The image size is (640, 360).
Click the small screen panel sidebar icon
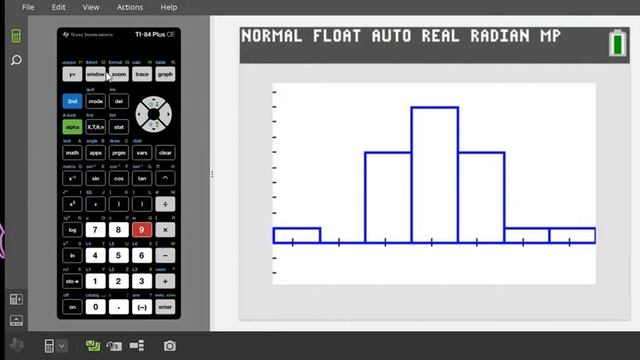point(16,320)
